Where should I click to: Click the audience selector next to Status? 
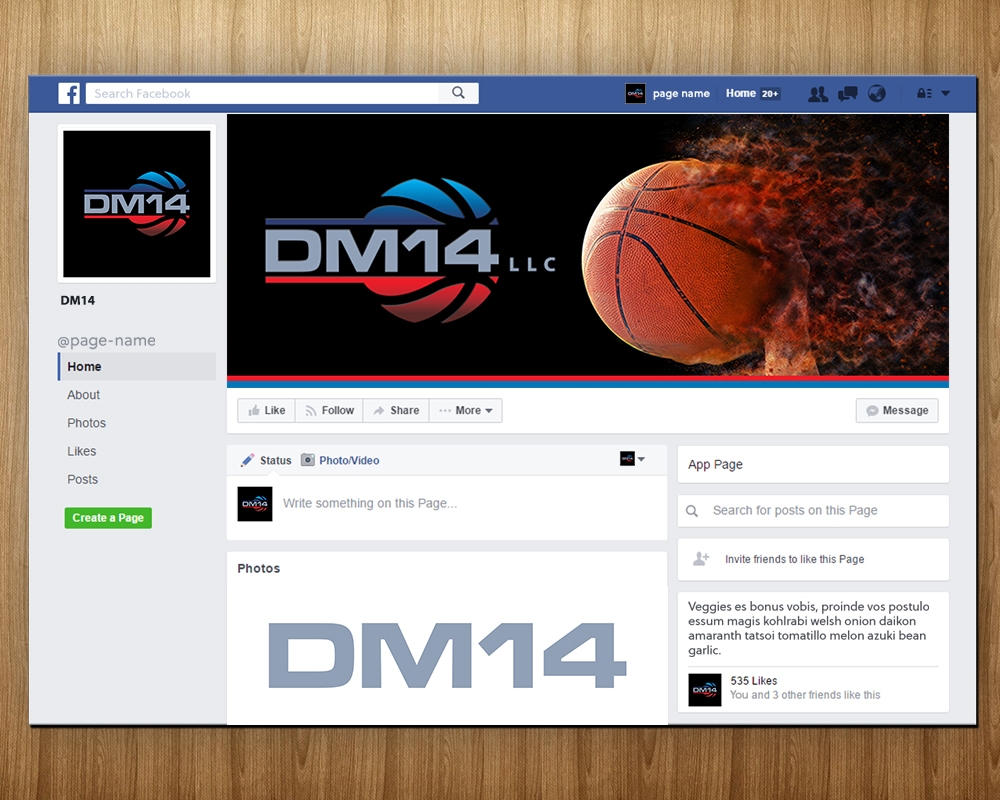point(633,459)
